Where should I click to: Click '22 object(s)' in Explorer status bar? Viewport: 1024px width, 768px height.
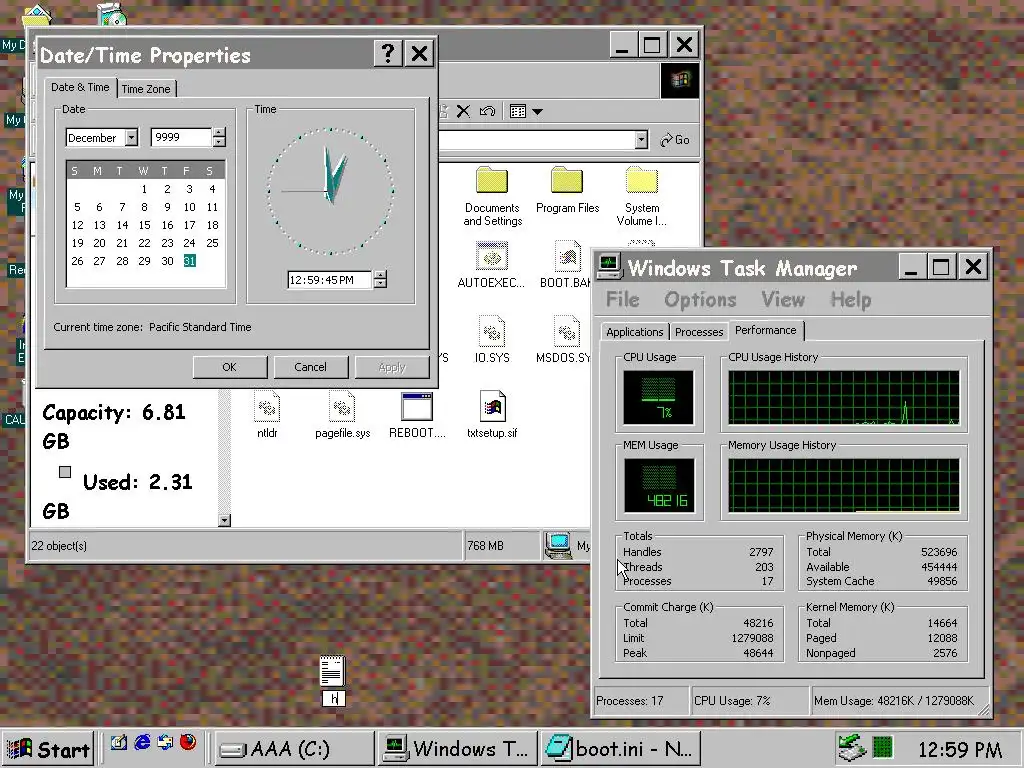click(x=59, y=545)
